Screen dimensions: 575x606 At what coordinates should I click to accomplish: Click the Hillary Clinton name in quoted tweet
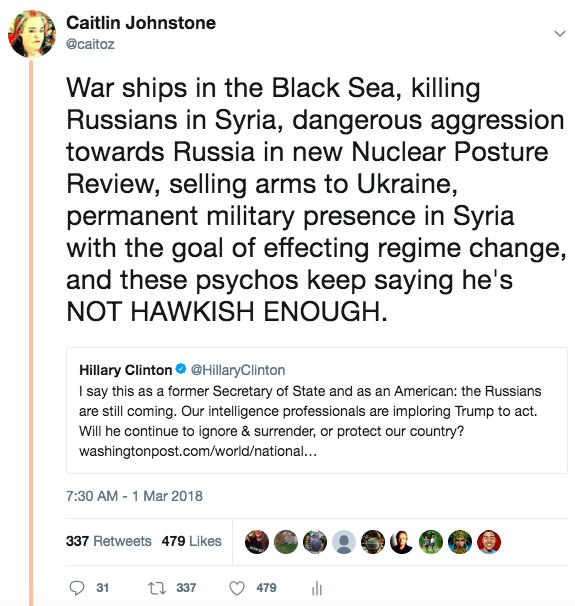coord(125,370)
